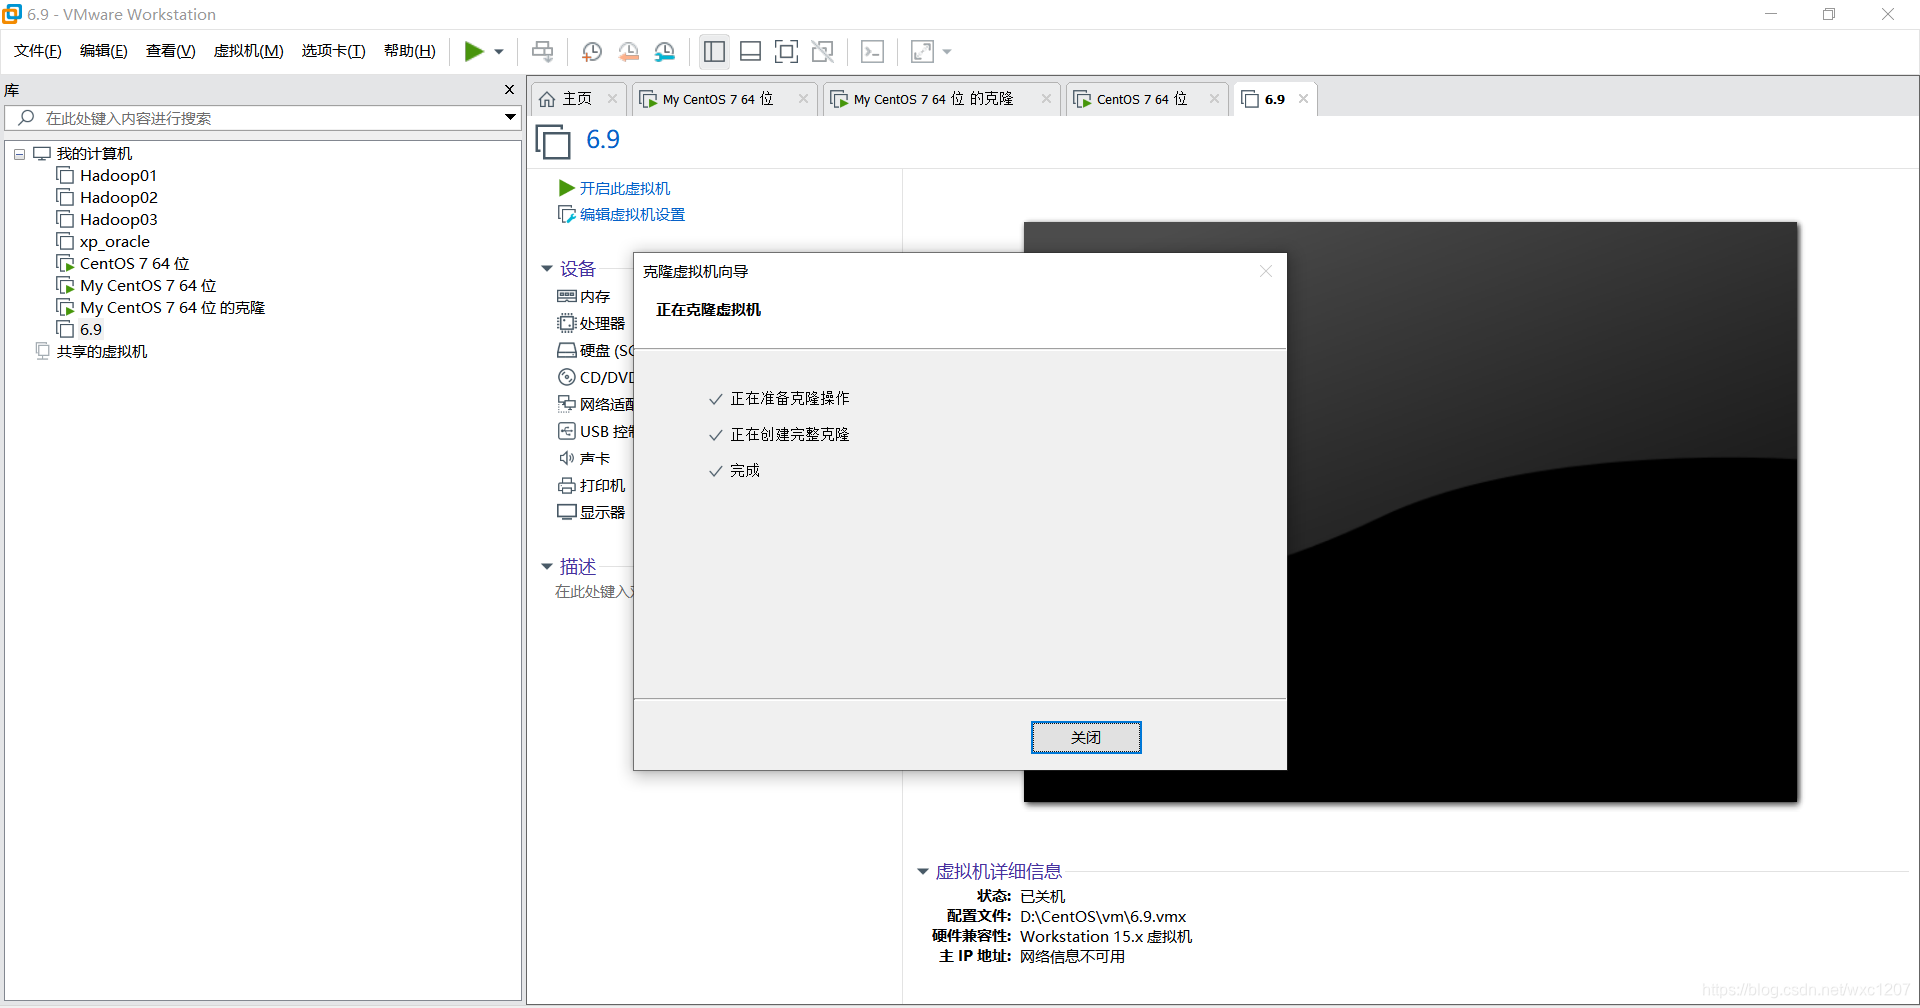Take a snapshot using the toolbar icon
The width and height of the screenshot is (1920, 1008).
tap(592, 52)
